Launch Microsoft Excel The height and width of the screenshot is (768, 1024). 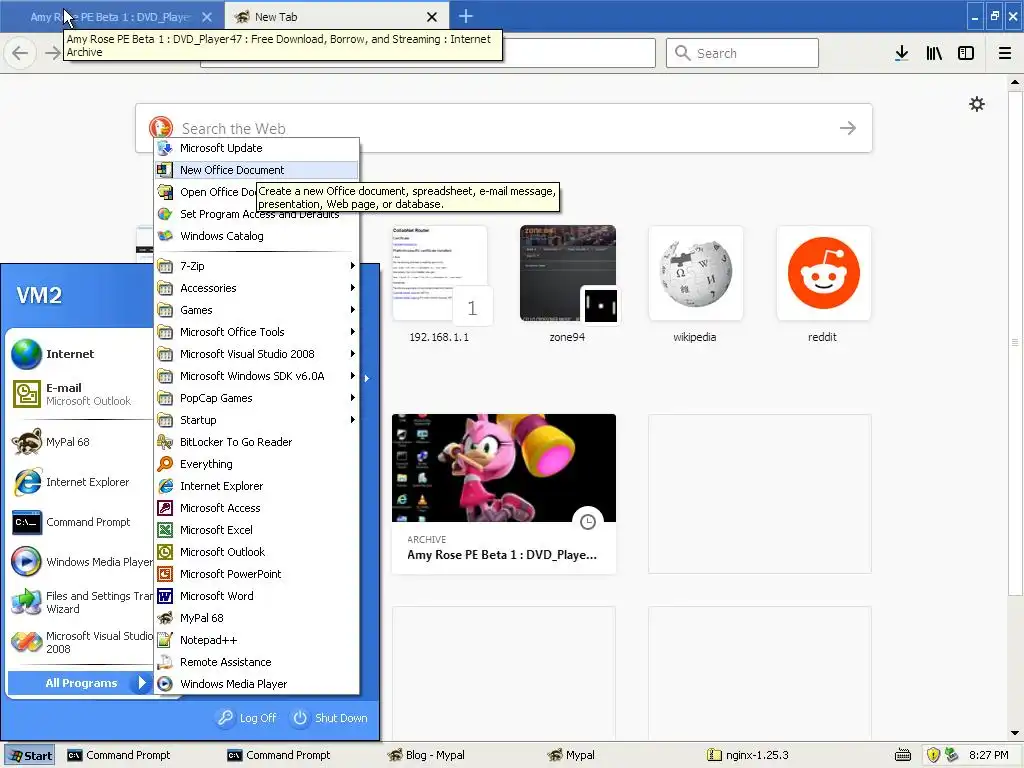point(257,530)
